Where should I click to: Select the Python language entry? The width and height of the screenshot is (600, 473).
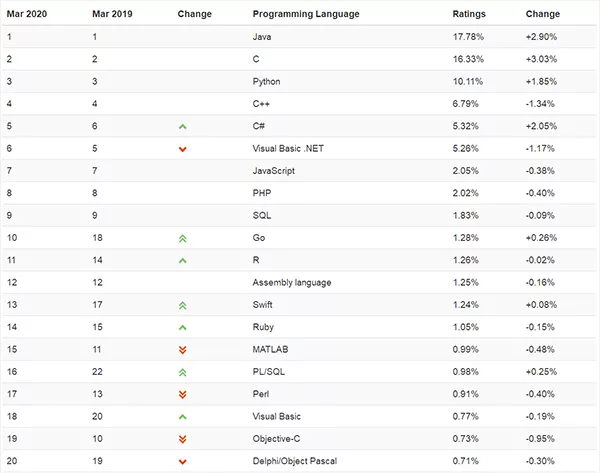[268, 81]
